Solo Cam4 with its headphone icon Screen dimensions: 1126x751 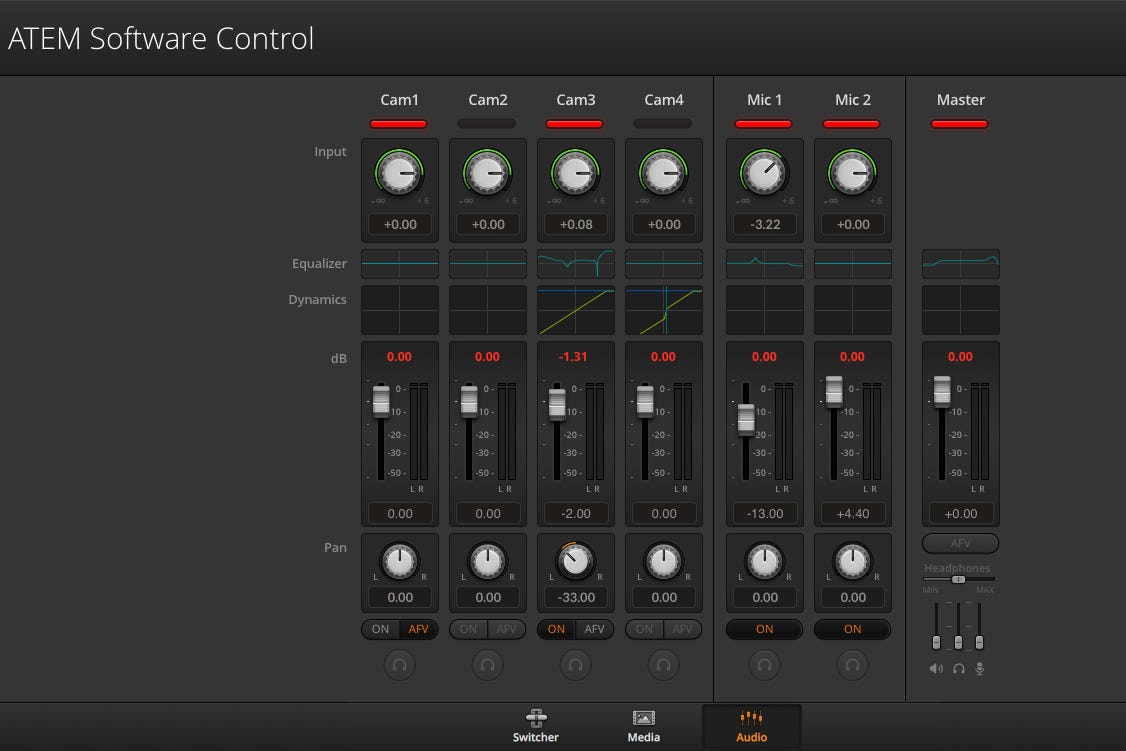tap(664, 665)
